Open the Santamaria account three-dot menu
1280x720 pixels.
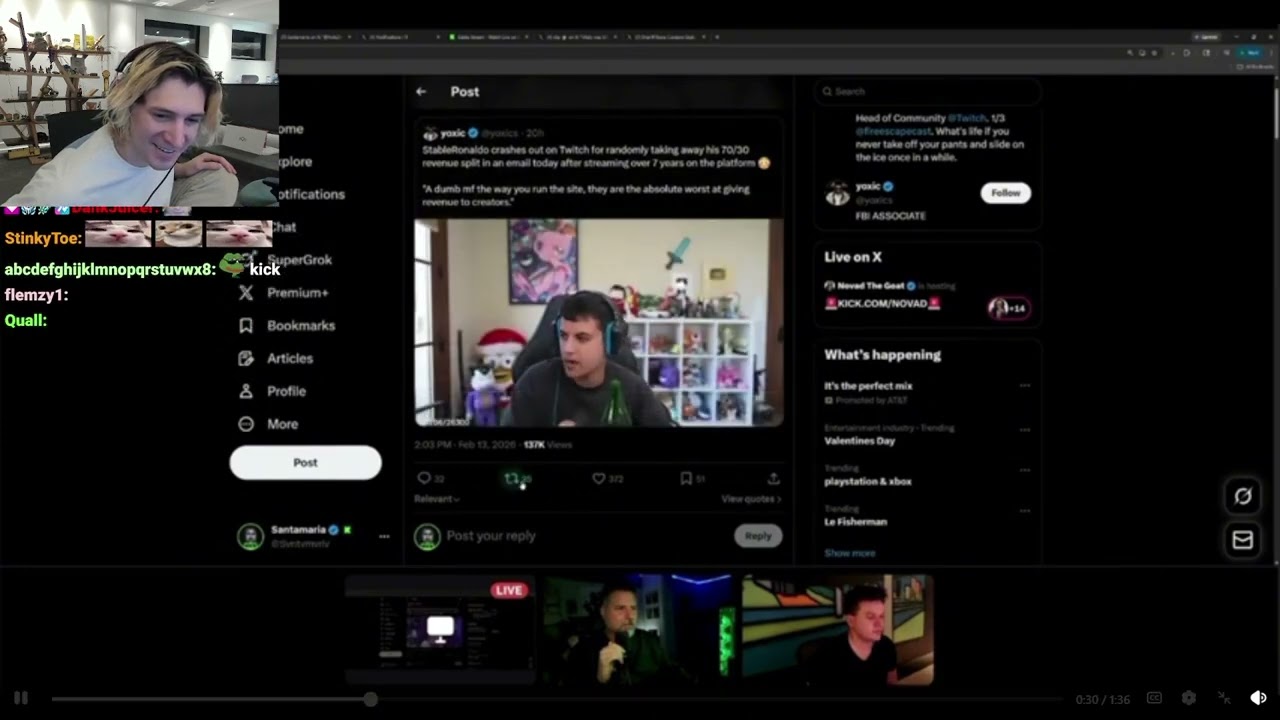point(384,536)
